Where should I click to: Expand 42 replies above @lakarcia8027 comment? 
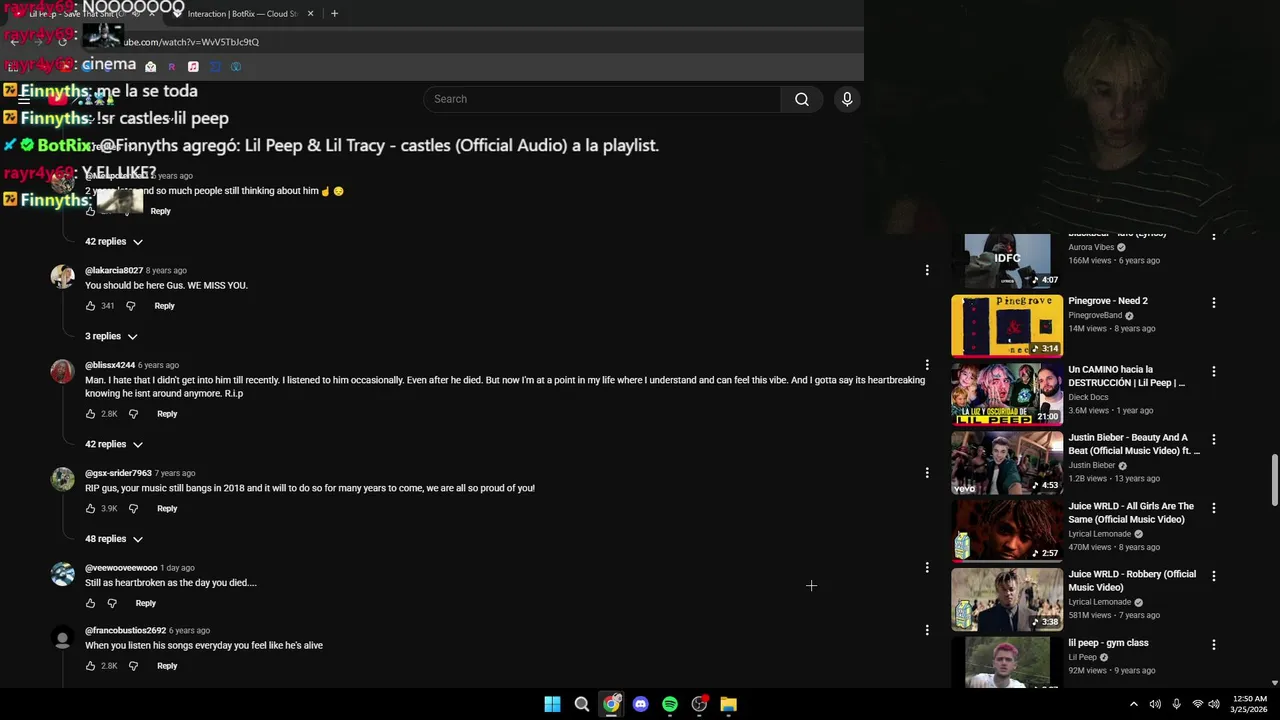tap(114, 242)
